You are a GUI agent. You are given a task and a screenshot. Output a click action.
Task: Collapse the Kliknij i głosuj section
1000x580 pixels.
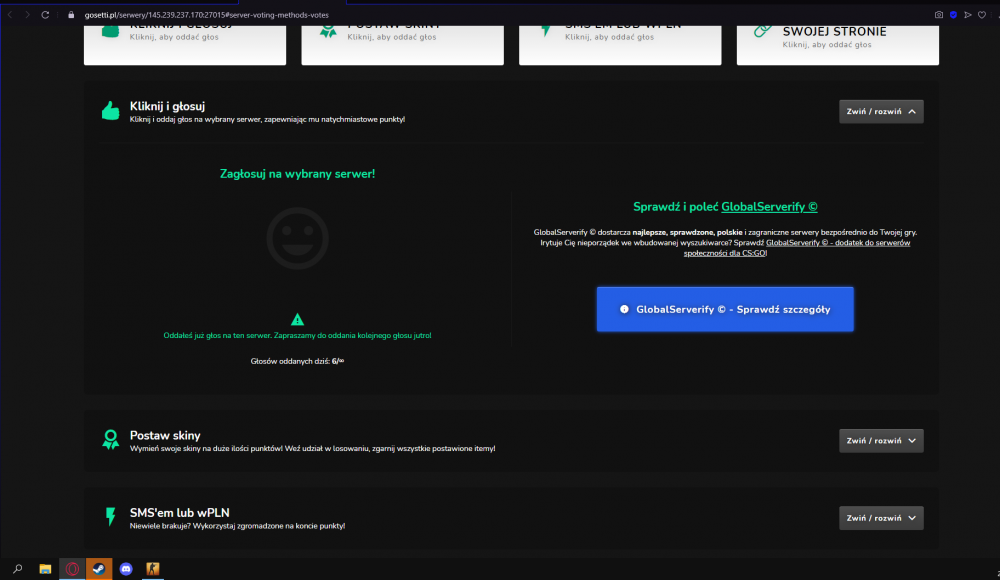(x=881, y=111)
